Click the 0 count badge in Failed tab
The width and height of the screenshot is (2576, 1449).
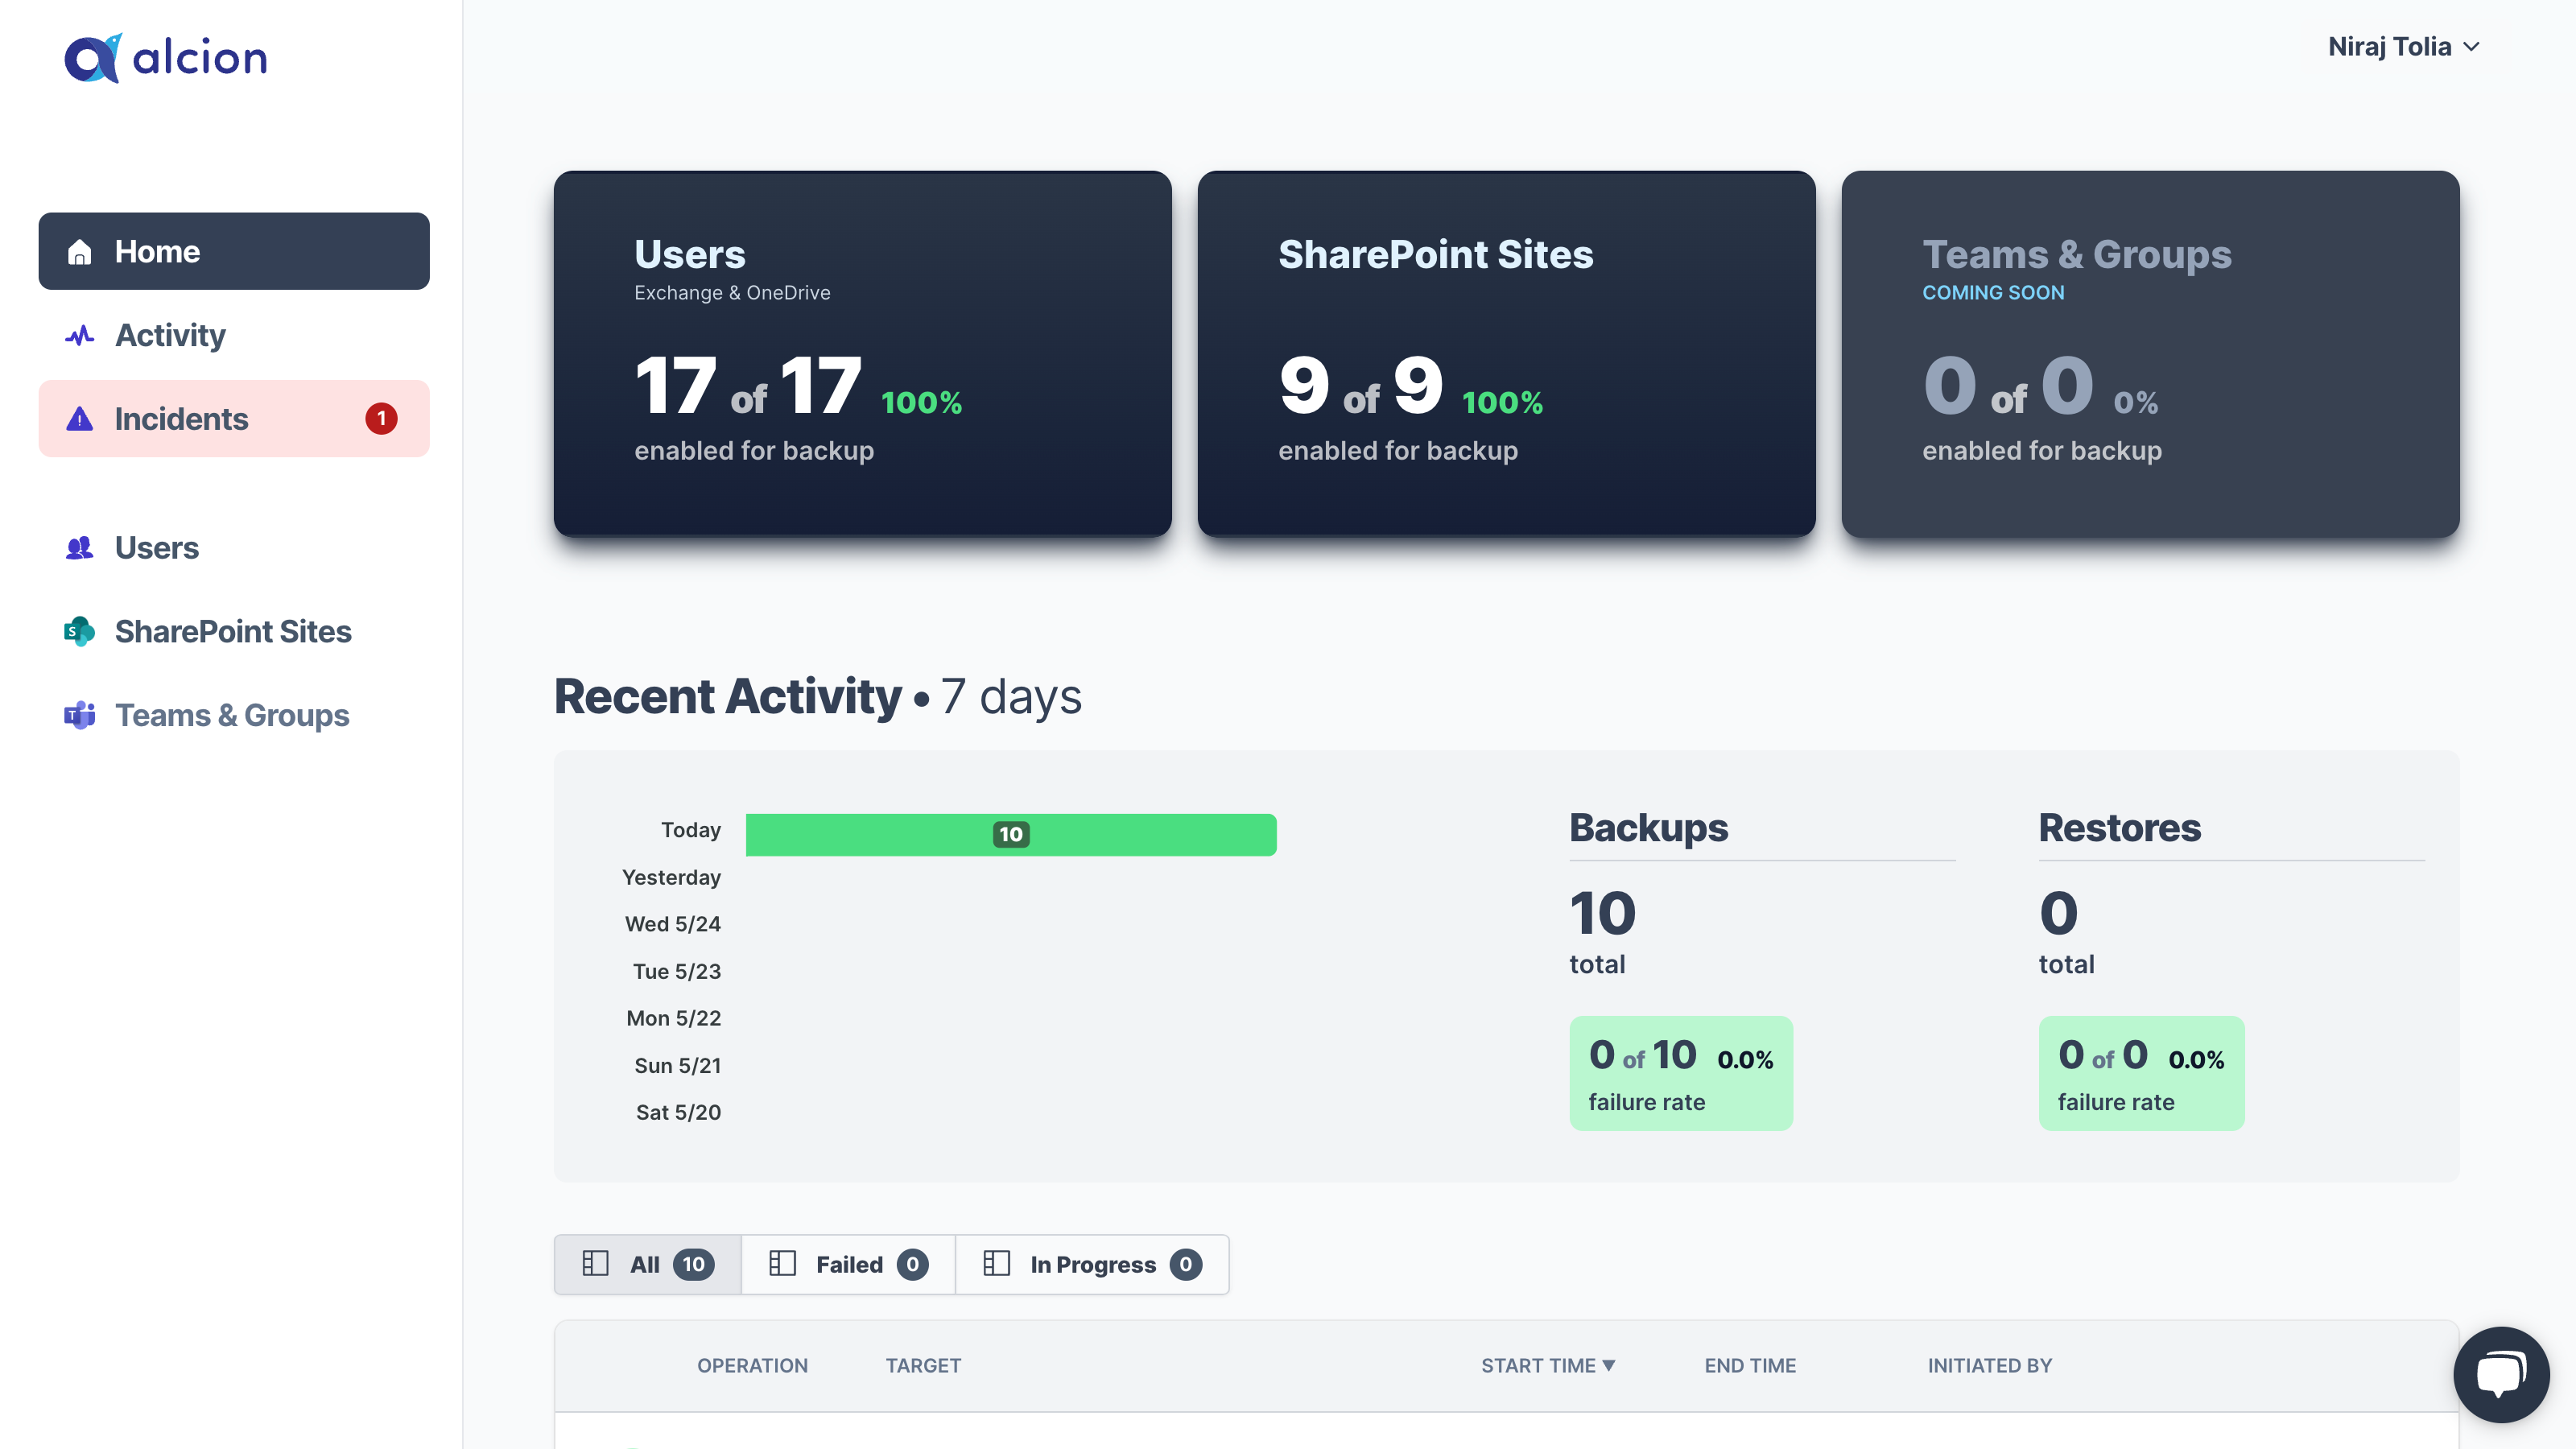tap(912, 1264)
